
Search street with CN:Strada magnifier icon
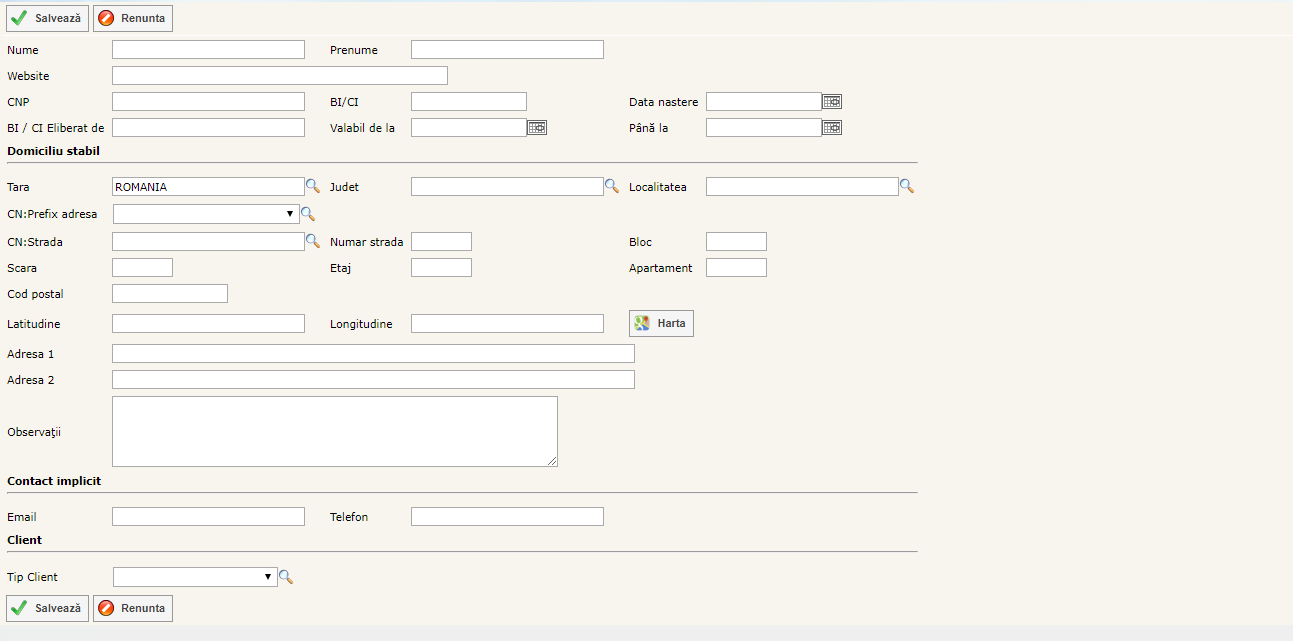click(x=313, y=241)
